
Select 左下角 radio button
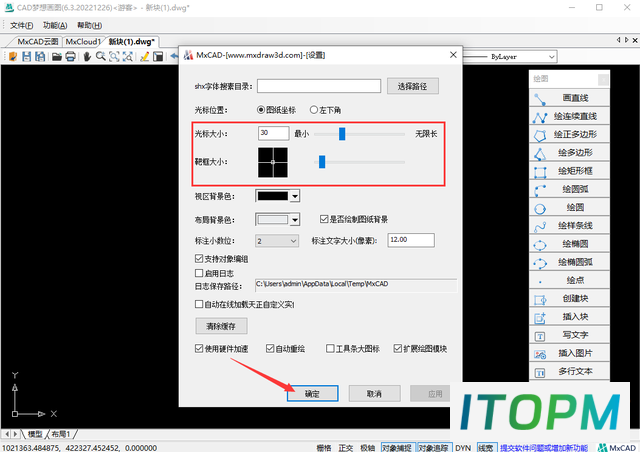pyautogui.click(x=313, y=110)
